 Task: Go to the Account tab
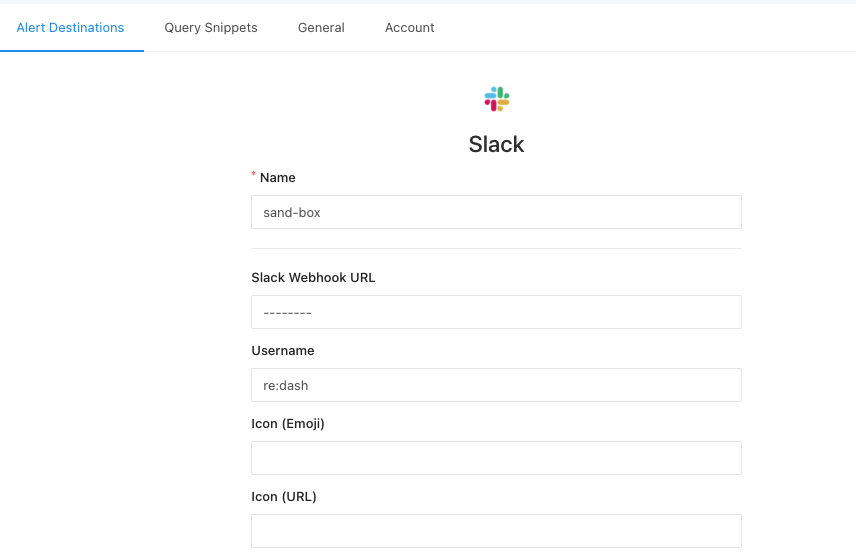pyautogui.click(x=409, y=28)
